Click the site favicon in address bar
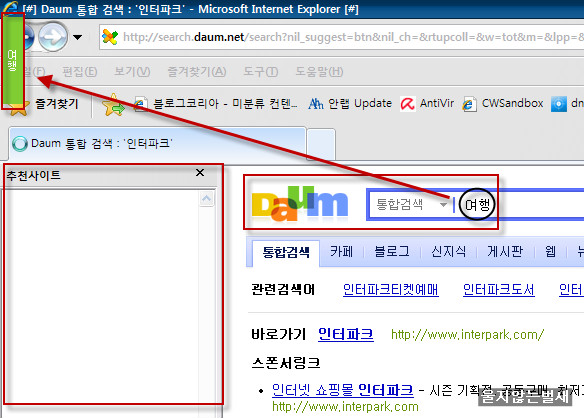The width and height of the screenshot is (584, 418). [110, 37]
